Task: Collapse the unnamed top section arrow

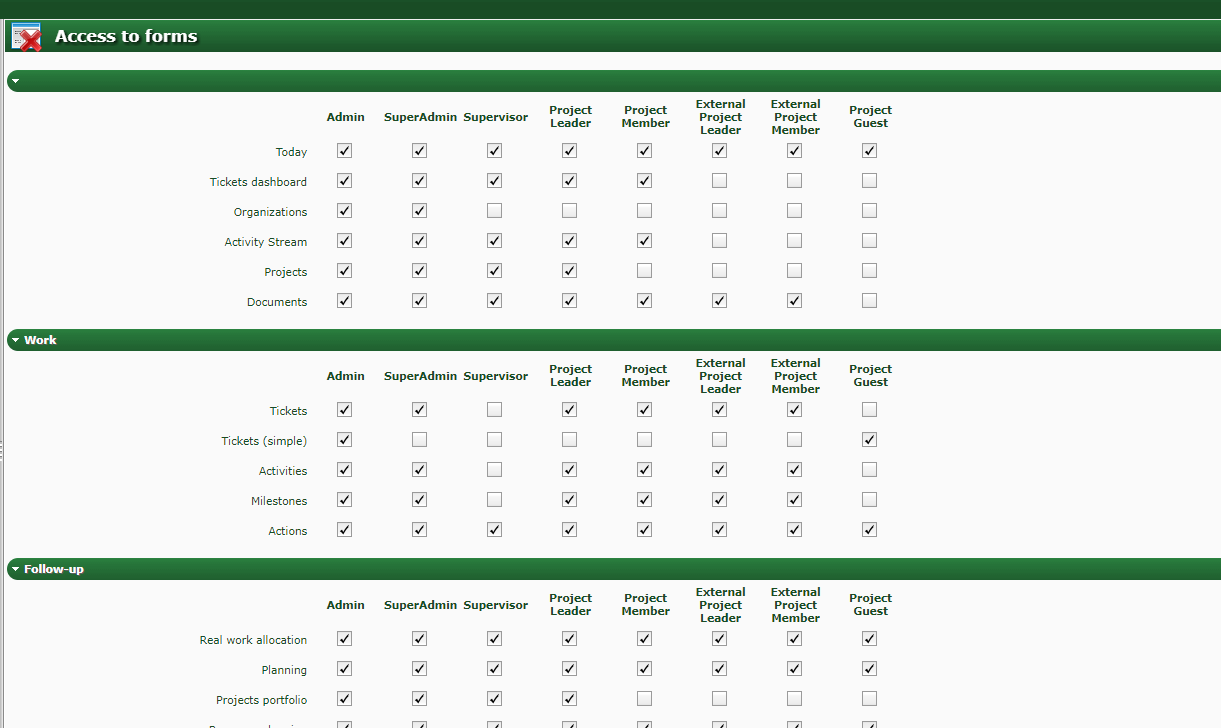Action: (15, 81)
